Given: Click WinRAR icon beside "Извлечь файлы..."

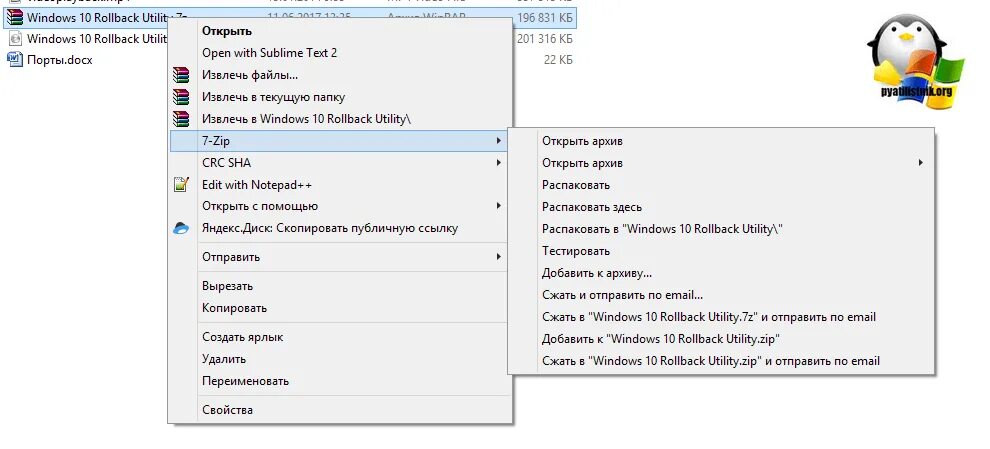Looking at the screenshot, I should pos(181,75).
